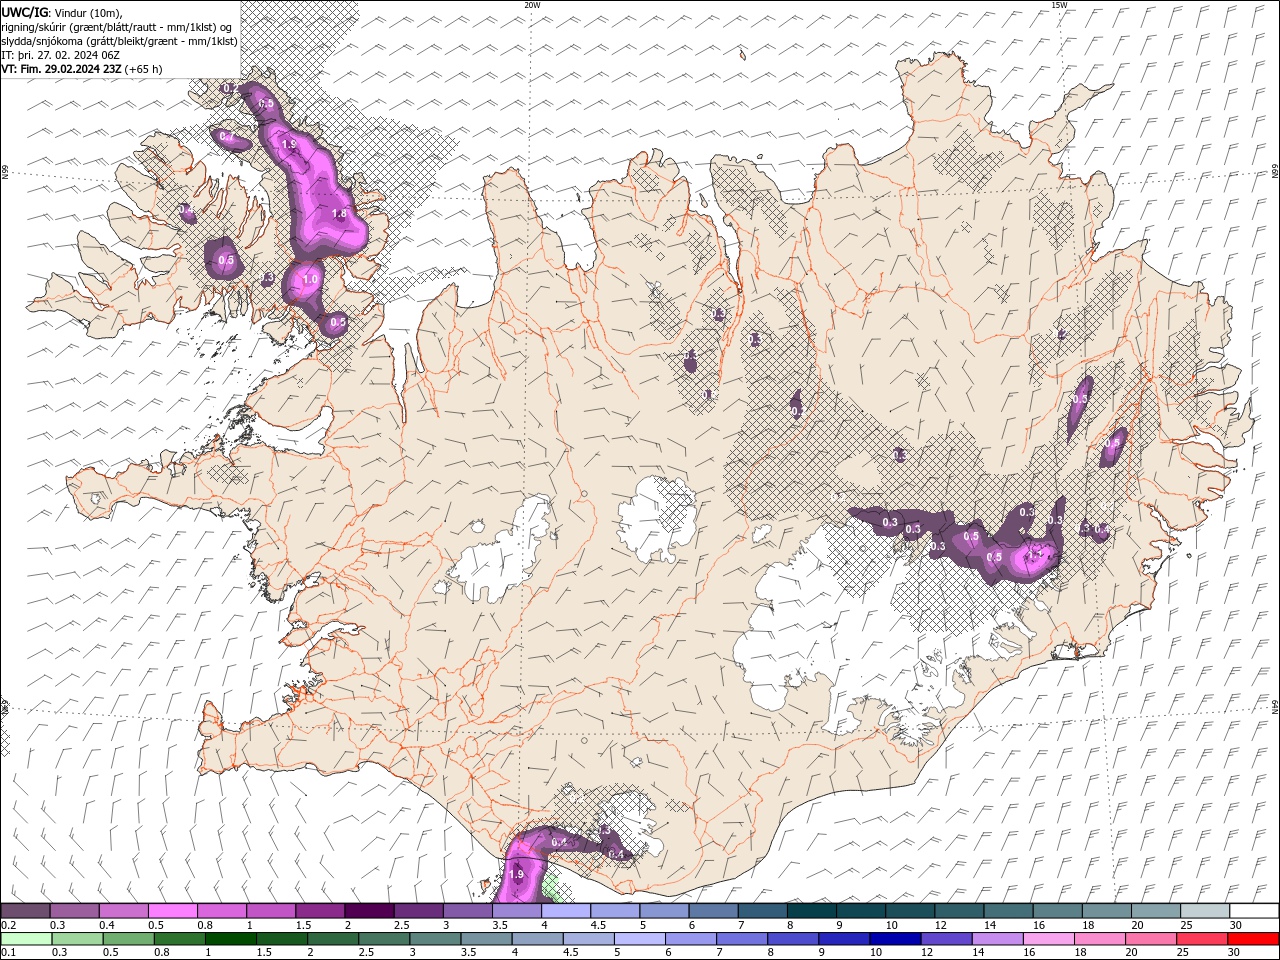This screenshot has width=1280, height=960.
Task: Click the 0.7 snowfall value on the map
Action: 227,136
